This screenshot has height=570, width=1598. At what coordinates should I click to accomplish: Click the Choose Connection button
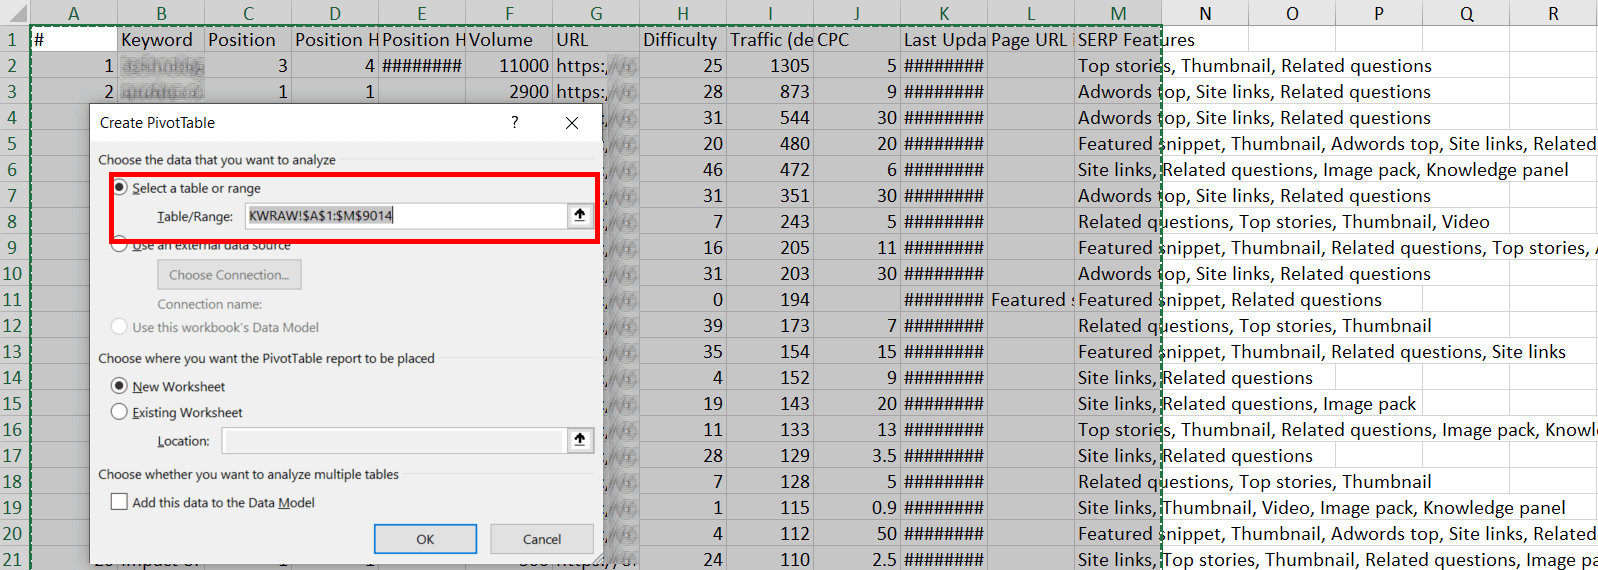pyautogui.click(x=229, y=275)
